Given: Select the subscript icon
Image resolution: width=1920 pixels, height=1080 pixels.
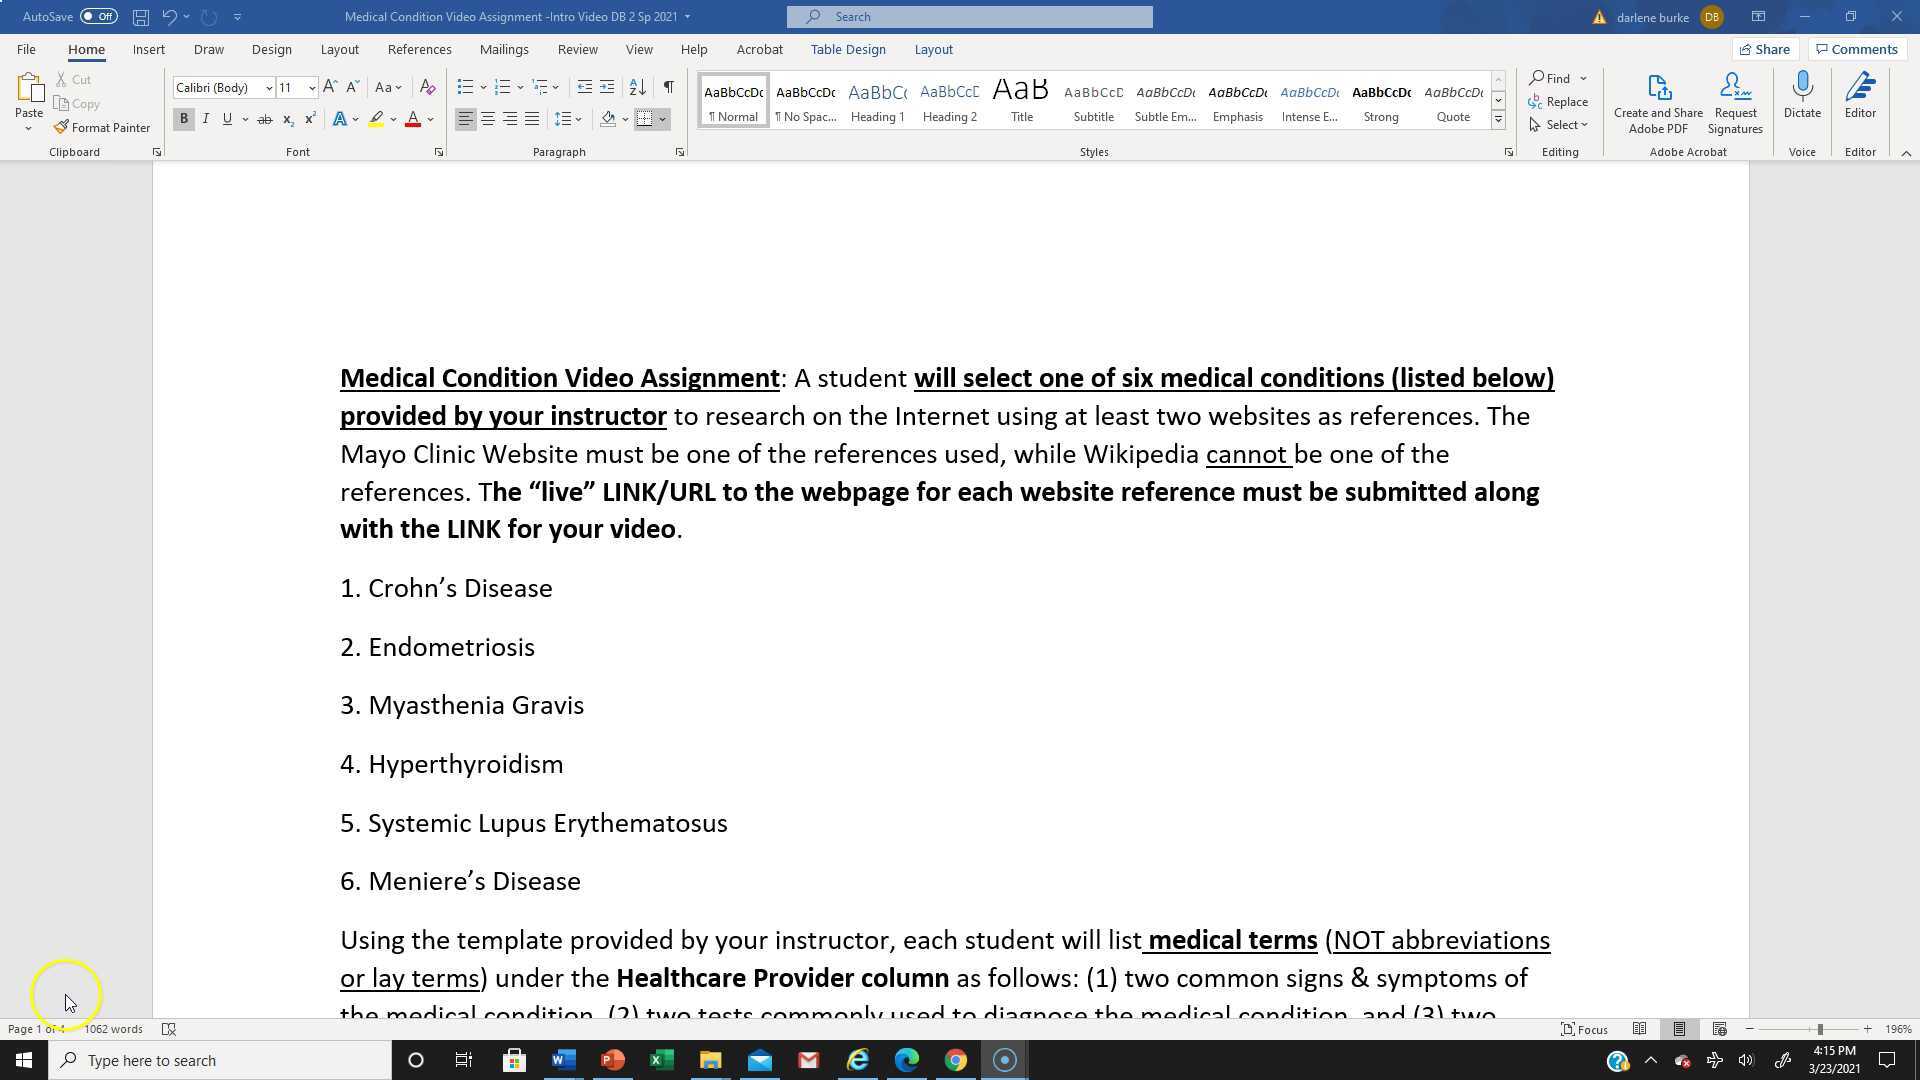Looking at the screenshot, I should click(287, 119).
